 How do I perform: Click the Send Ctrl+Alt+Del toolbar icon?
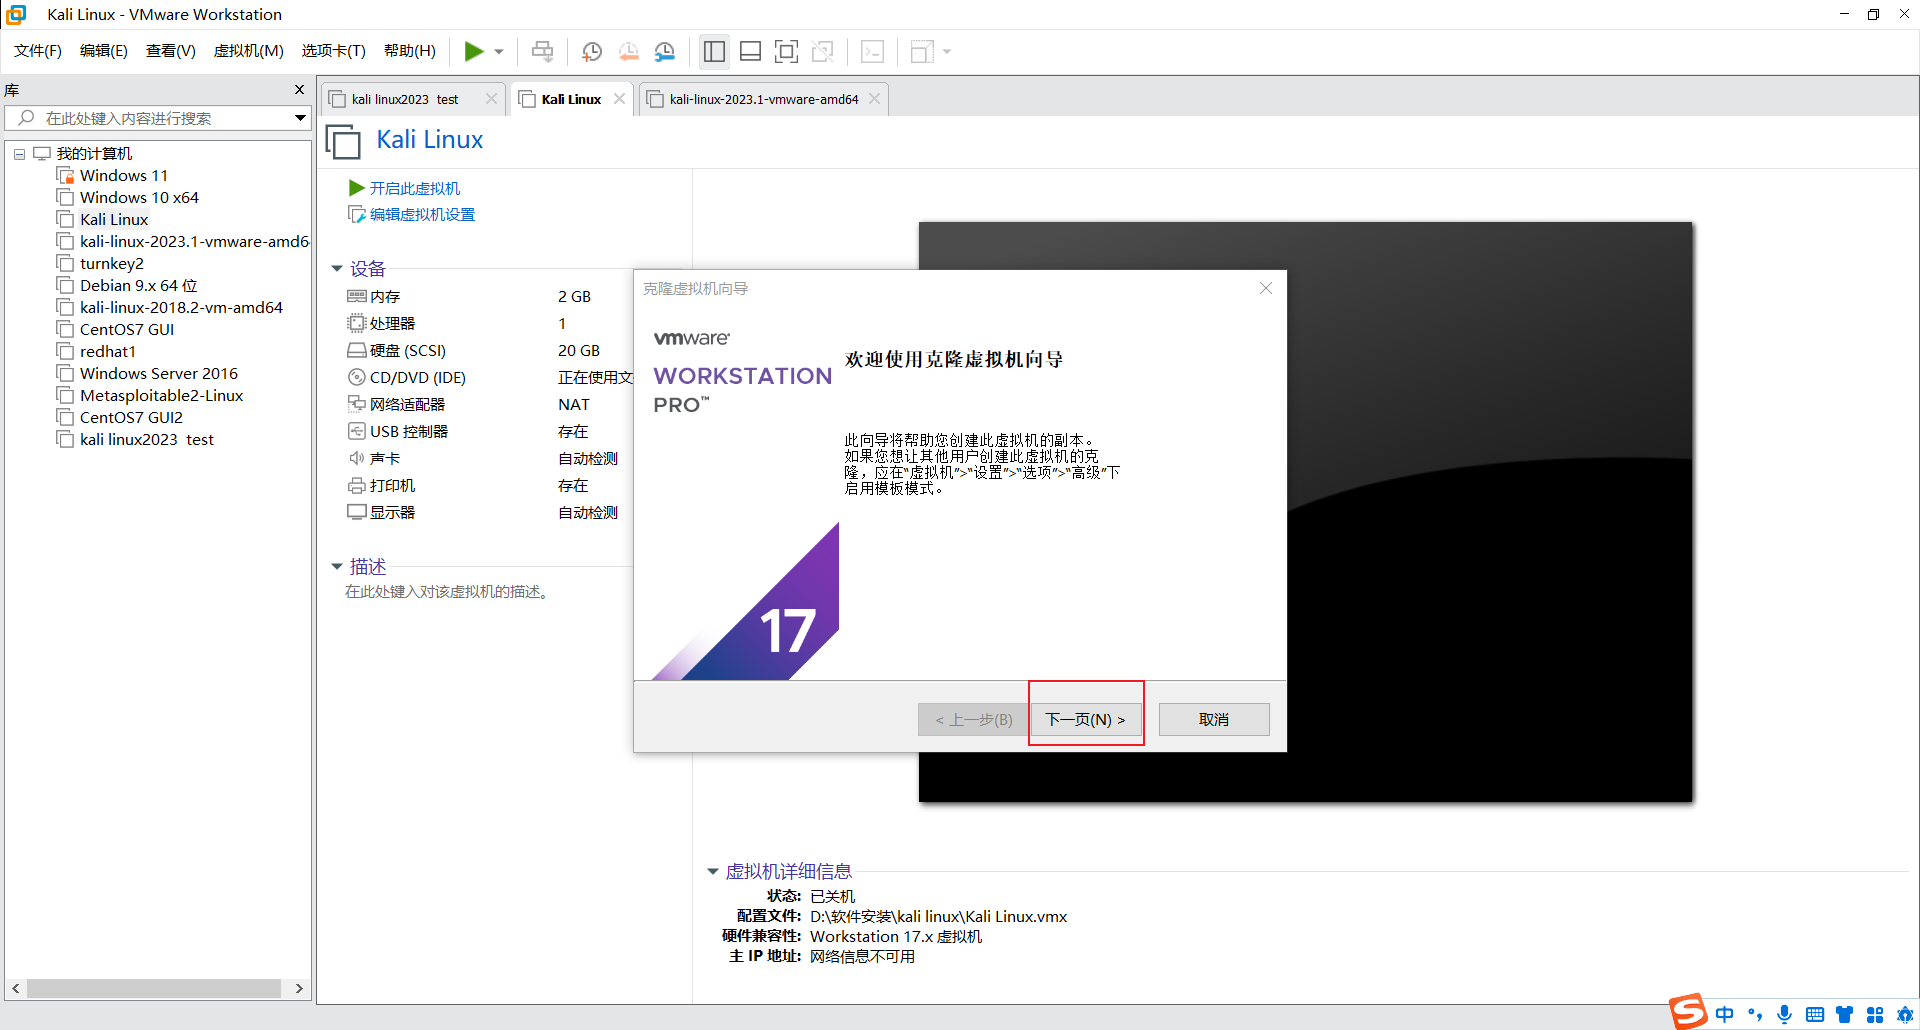(x=542, y=51)
